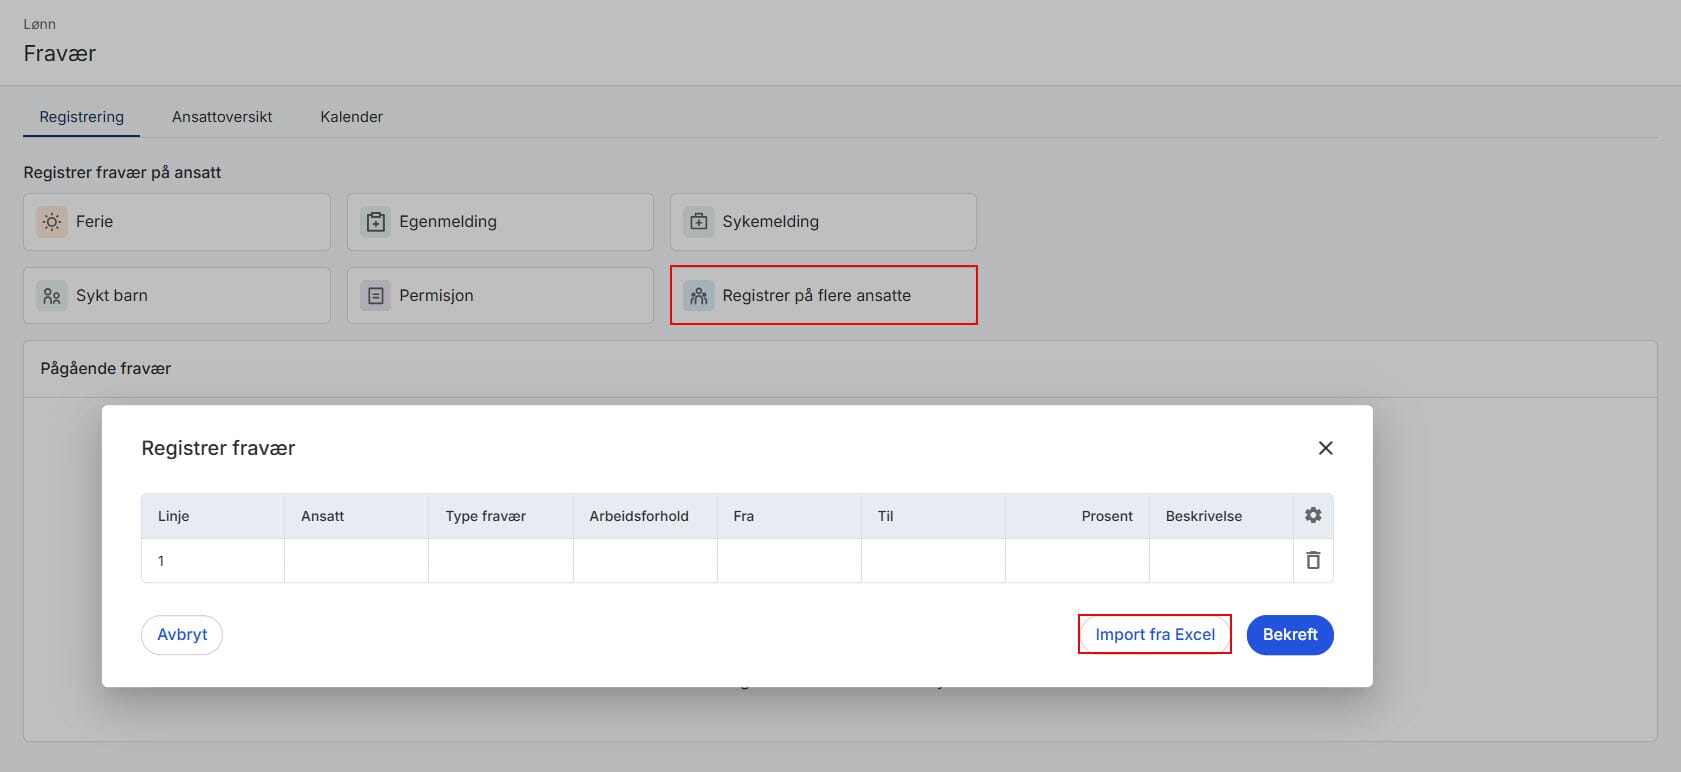Register absence type Ferie
This screenshot has width=1681, height=772.
pos(177,222)
